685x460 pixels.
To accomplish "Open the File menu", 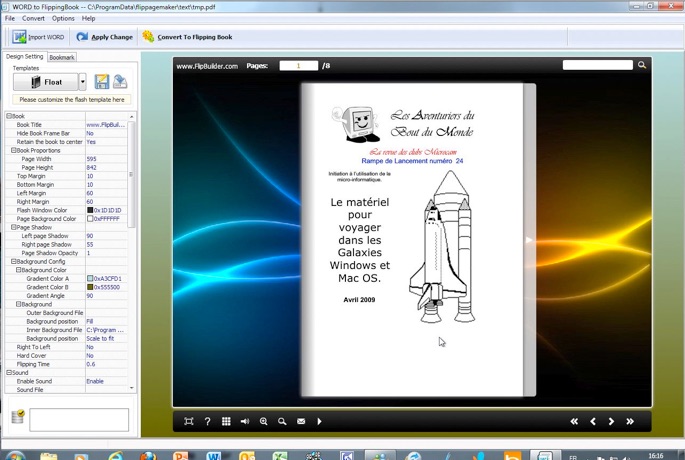I will click(x=10, y=18).
